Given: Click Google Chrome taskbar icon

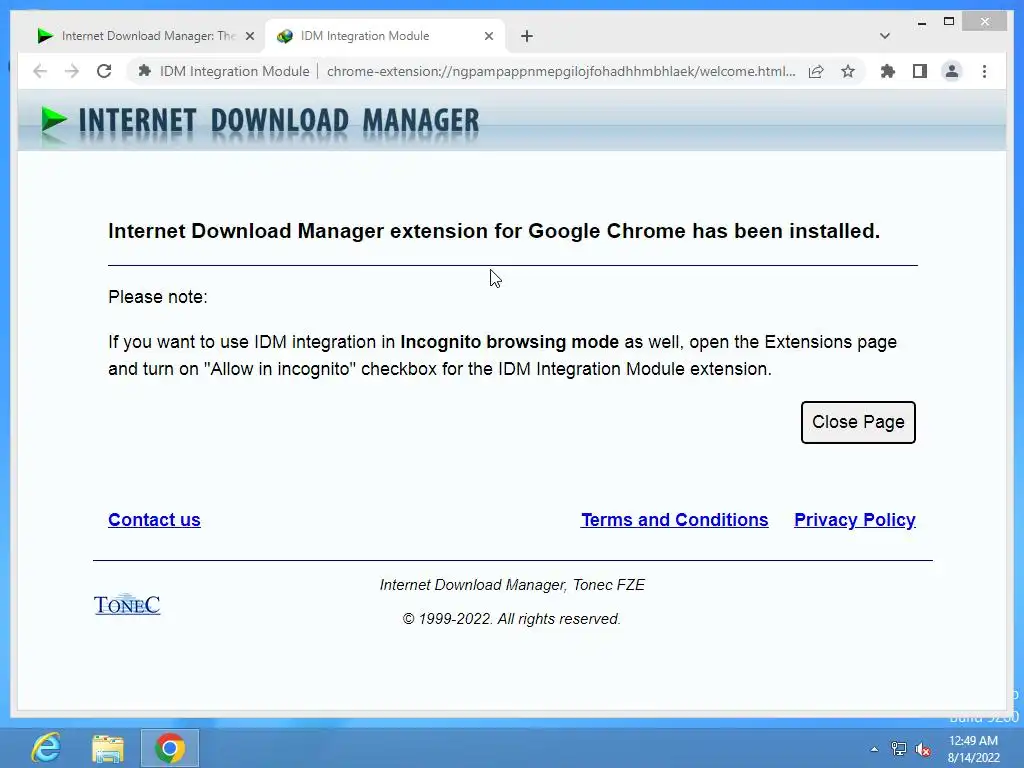Looking at the screenshot, I should pos(170,748).
